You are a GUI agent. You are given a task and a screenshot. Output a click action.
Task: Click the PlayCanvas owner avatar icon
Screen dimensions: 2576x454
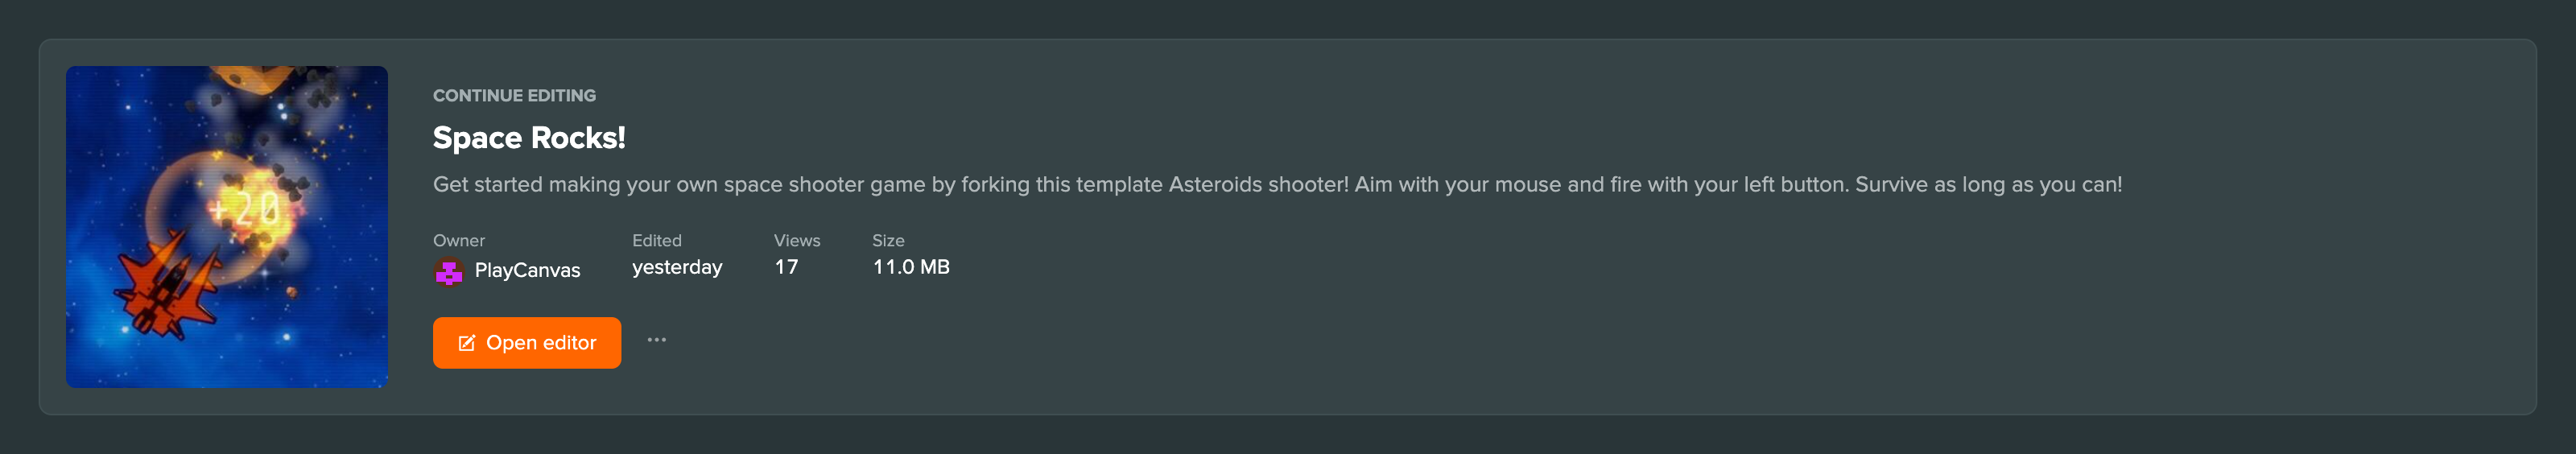(x=448, y=271)
